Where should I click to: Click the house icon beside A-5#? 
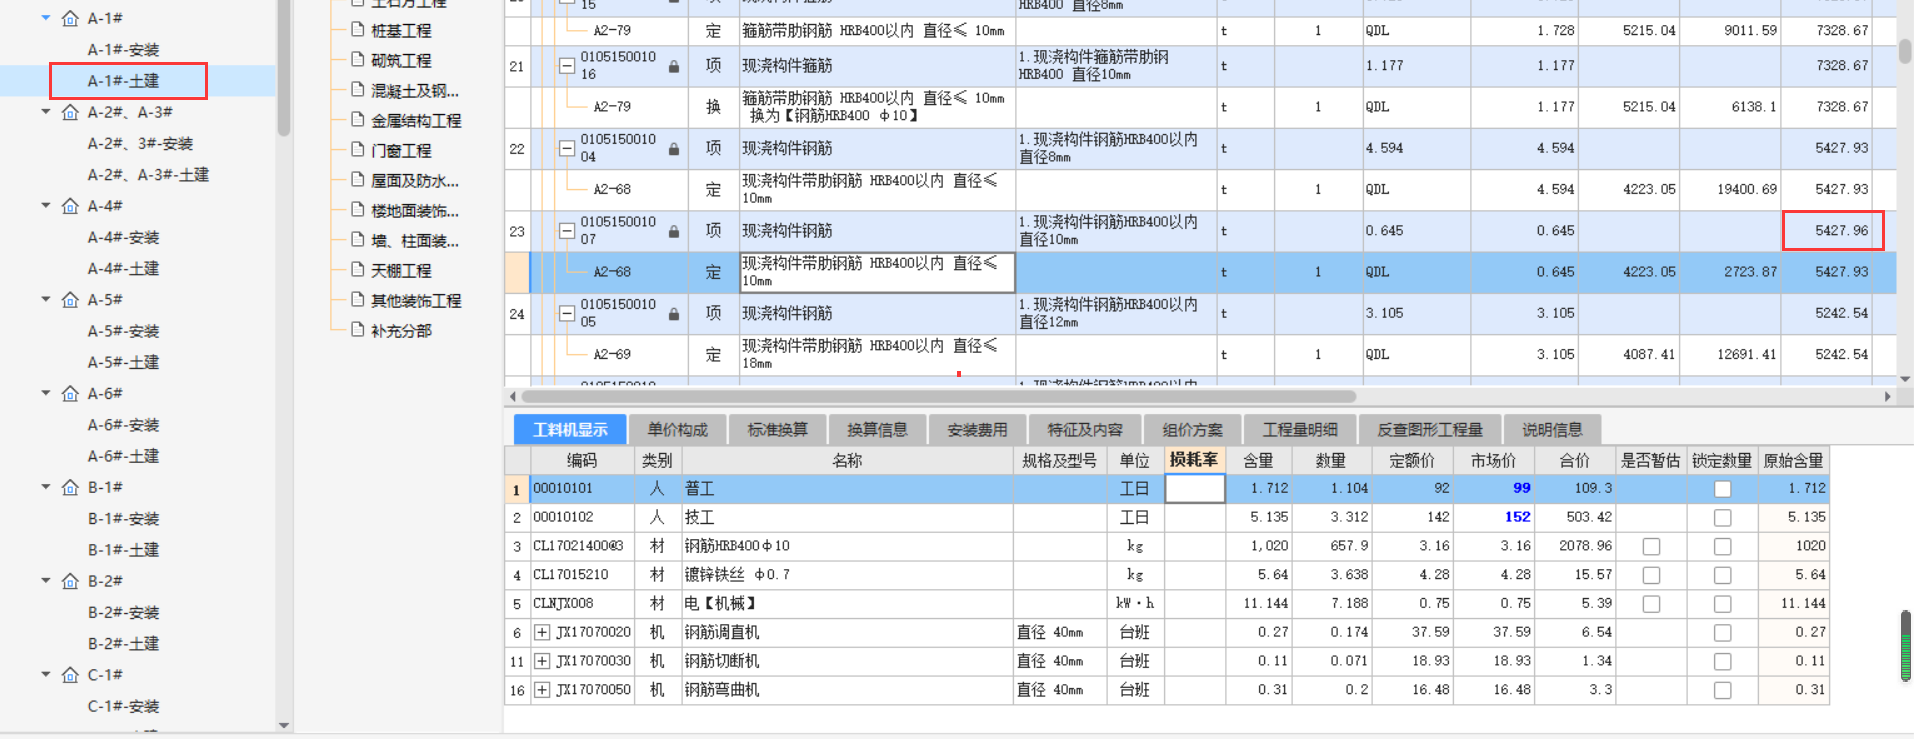coord(70,300)
